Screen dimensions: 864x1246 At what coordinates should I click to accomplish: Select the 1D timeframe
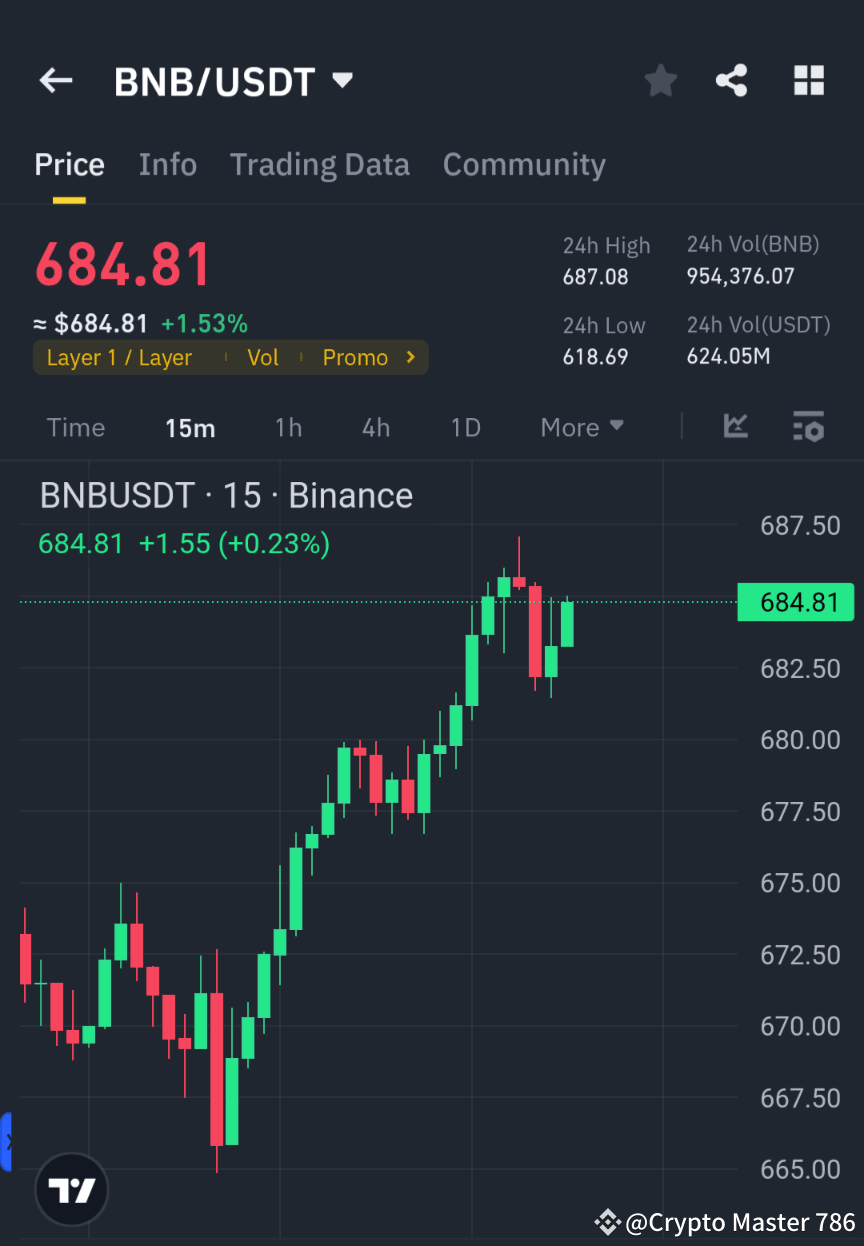465,427
